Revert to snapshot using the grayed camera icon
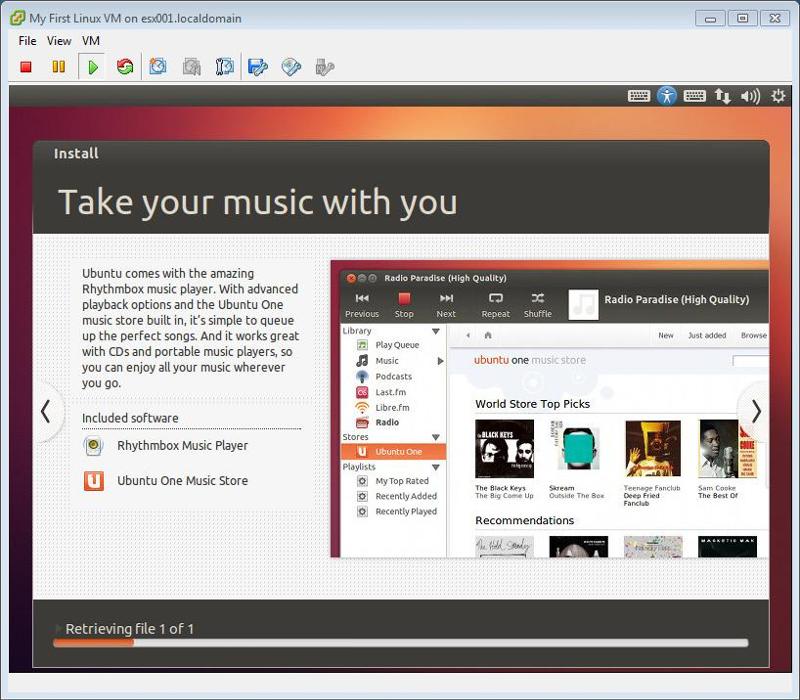The height and width of the screenshot is (700, 800). coord(191,67)
